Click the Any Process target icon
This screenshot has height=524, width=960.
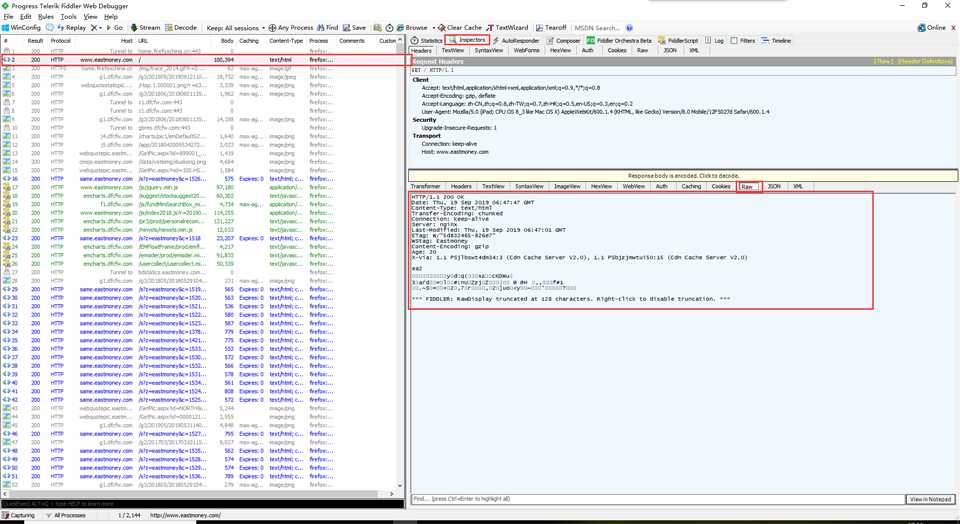(x=272, y=28)
